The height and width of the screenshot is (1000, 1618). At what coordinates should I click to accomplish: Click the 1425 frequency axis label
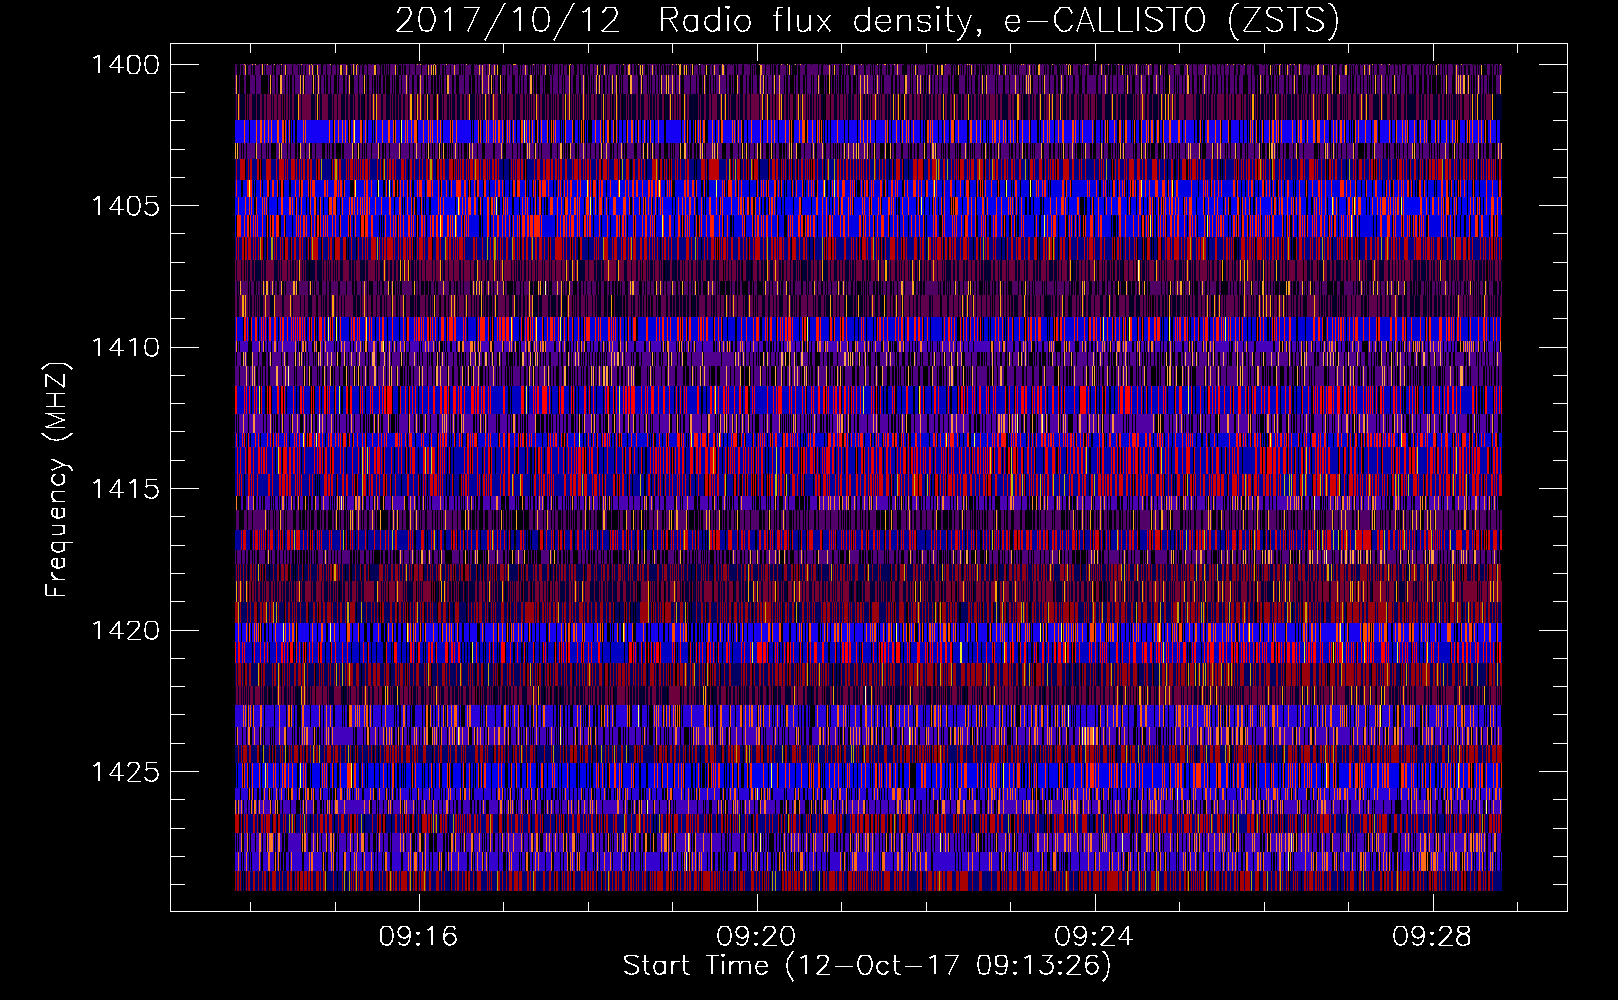(125, 772)
